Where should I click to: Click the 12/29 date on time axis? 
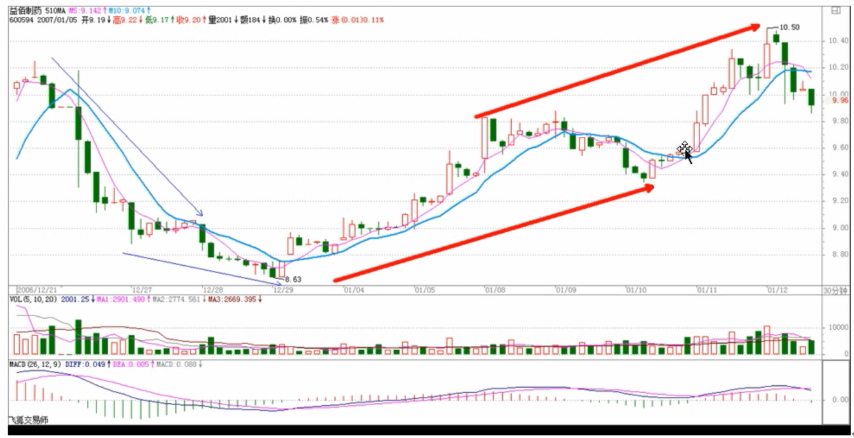point(282,290)
